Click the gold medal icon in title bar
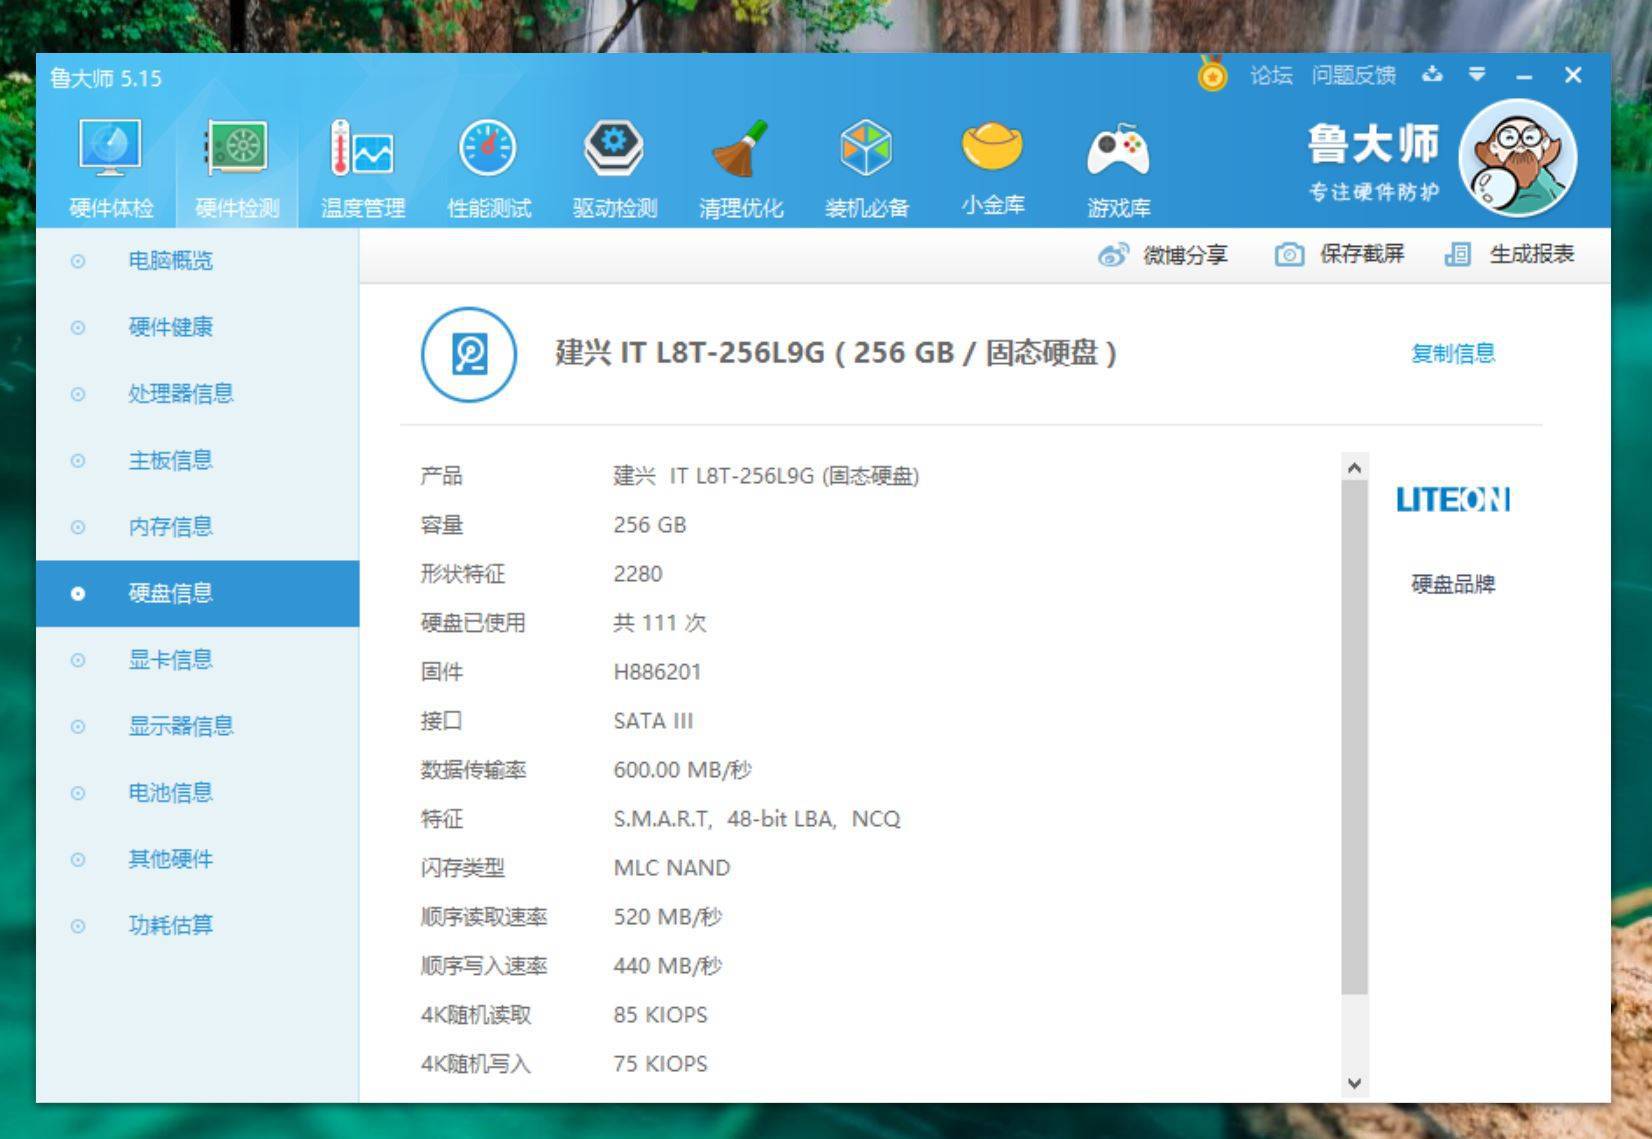The width and height of the screenshot is (1652, 1139). (1212, 74)
